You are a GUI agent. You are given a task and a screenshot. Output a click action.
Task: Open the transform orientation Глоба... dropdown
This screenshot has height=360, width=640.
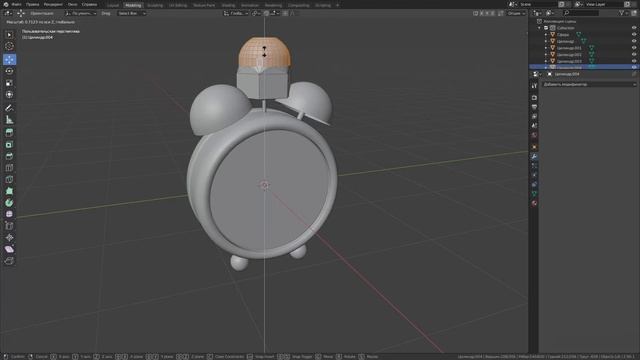(x=236, y=13)
